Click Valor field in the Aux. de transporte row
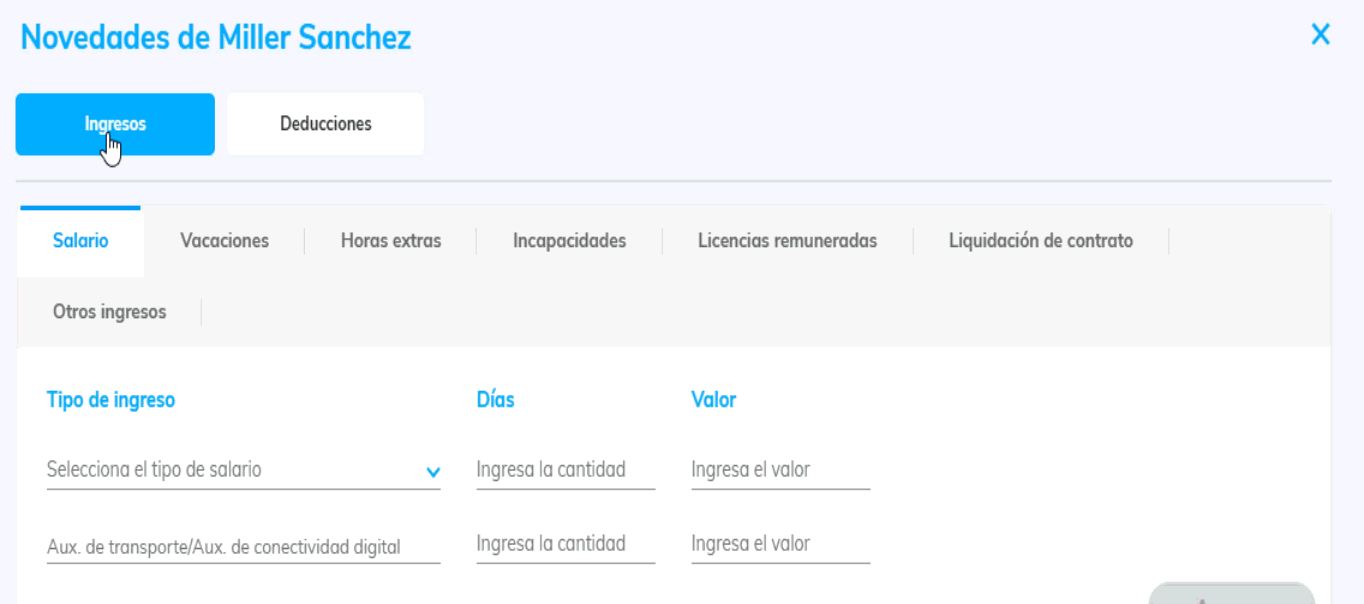The image size is (1364, 604). 780,545
